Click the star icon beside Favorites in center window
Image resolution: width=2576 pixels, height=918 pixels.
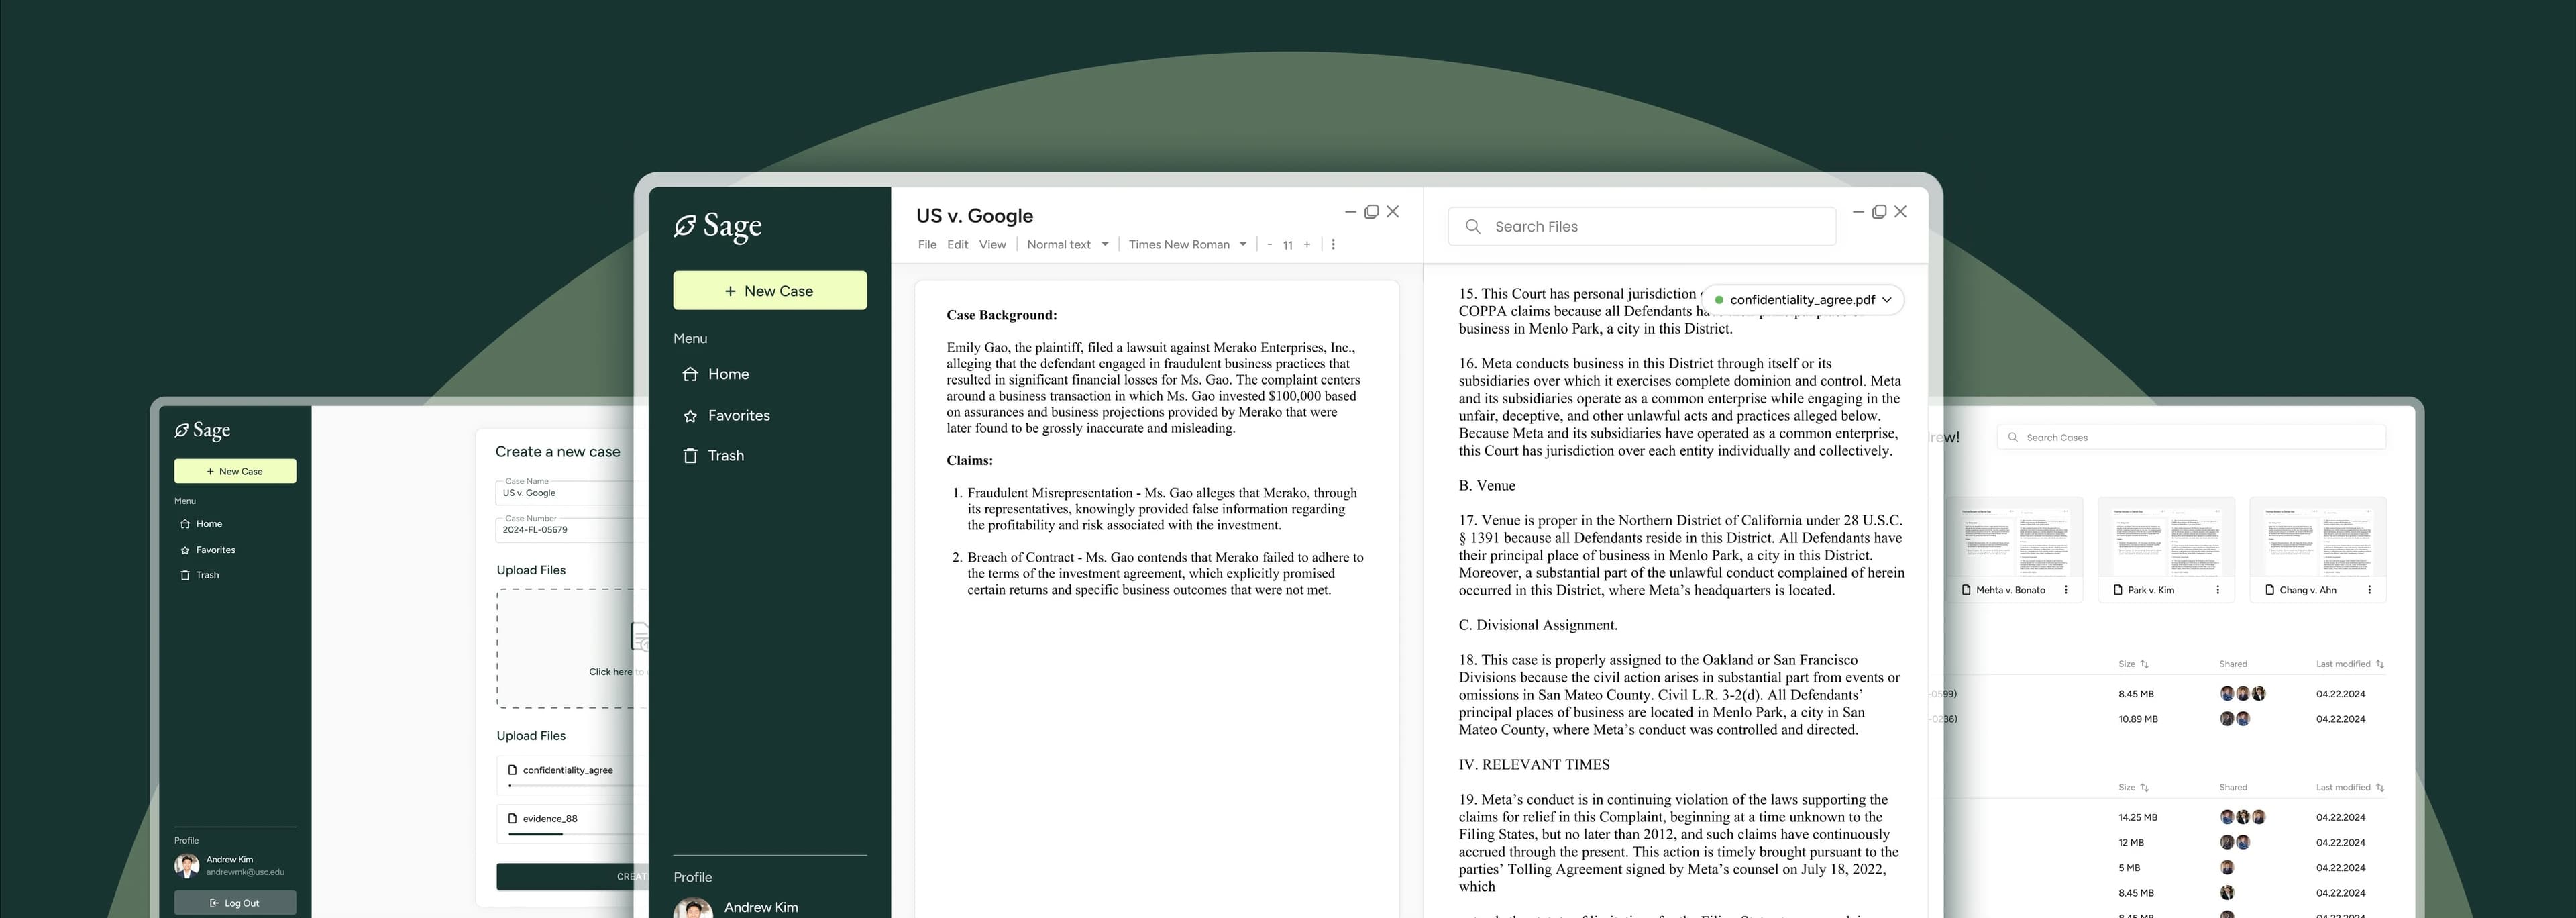[x=690, y=415]
